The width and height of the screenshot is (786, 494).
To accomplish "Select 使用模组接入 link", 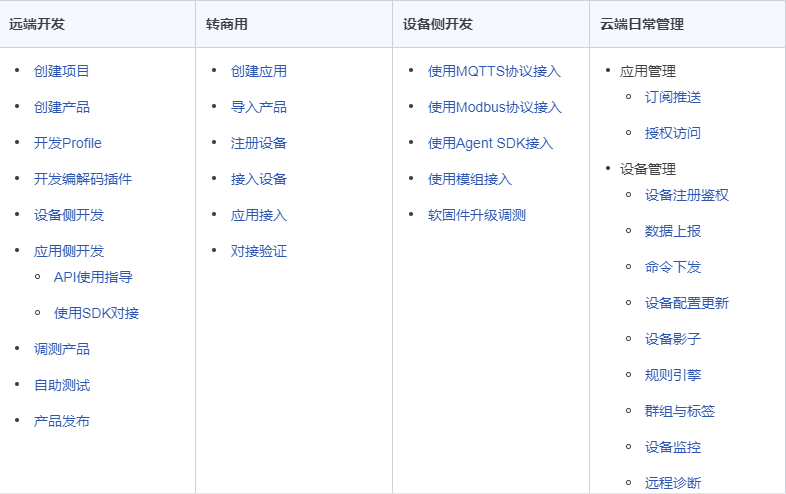I will [470, 179].
